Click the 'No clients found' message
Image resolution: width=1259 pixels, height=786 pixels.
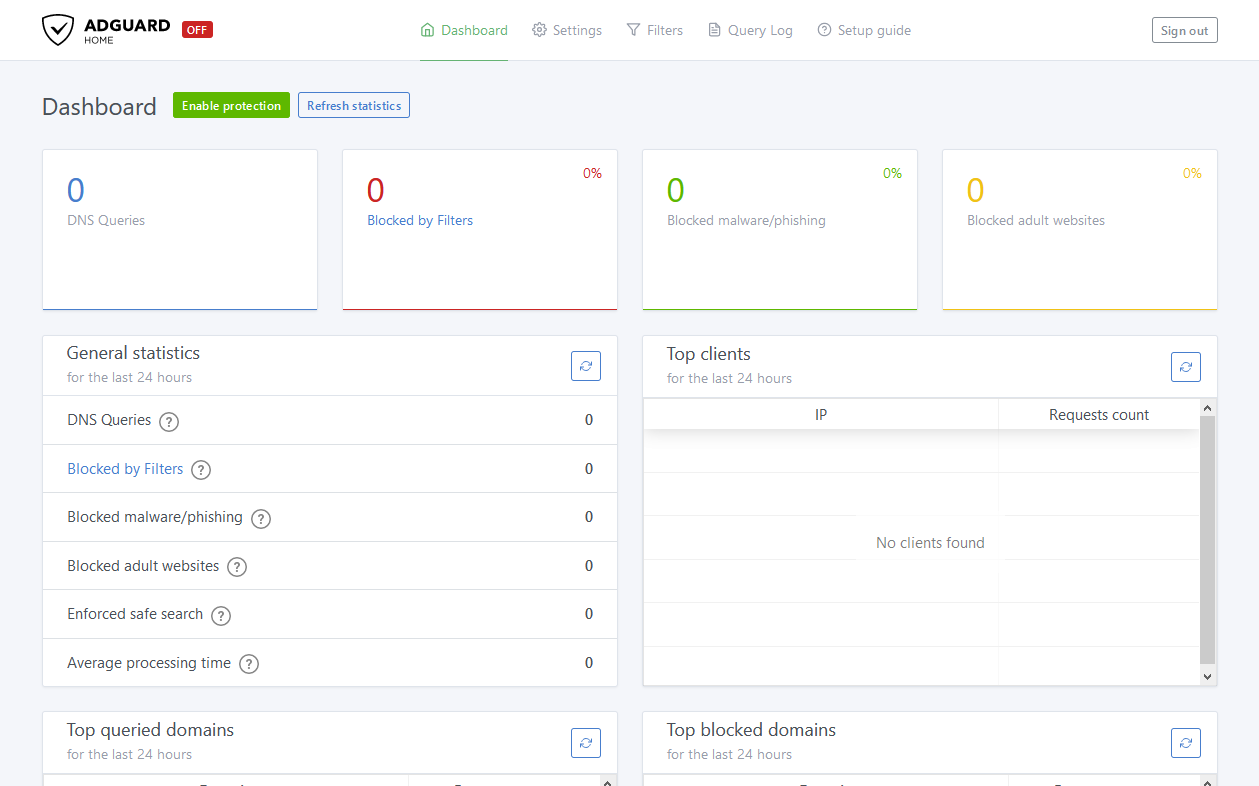pyautogui.click(x=930, y=543)
